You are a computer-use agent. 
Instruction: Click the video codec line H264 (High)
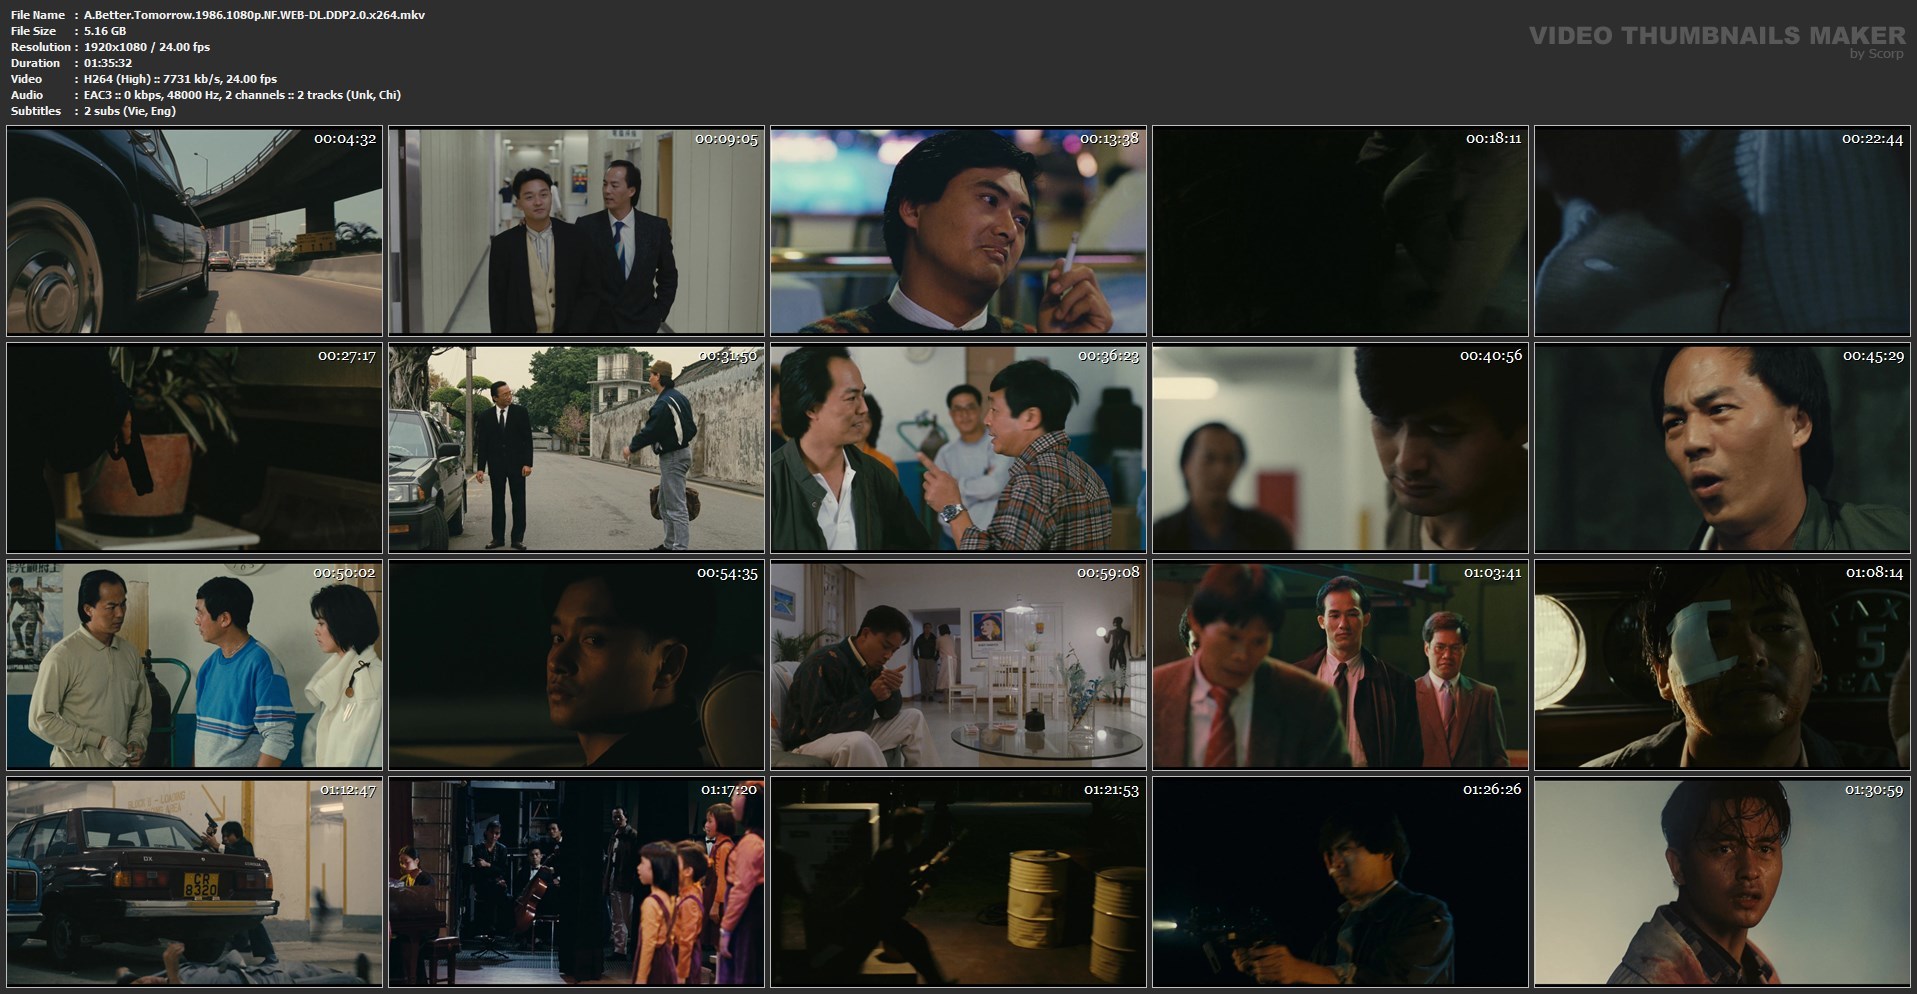pyautogui.click(x=180, y=79)
